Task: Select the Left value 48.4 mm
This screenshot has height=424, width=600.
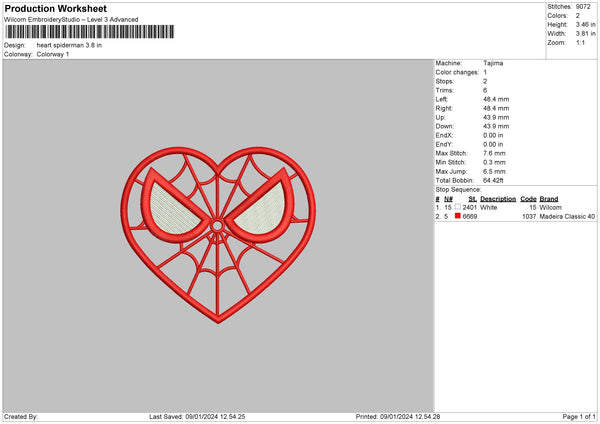Action: point(496,99)
